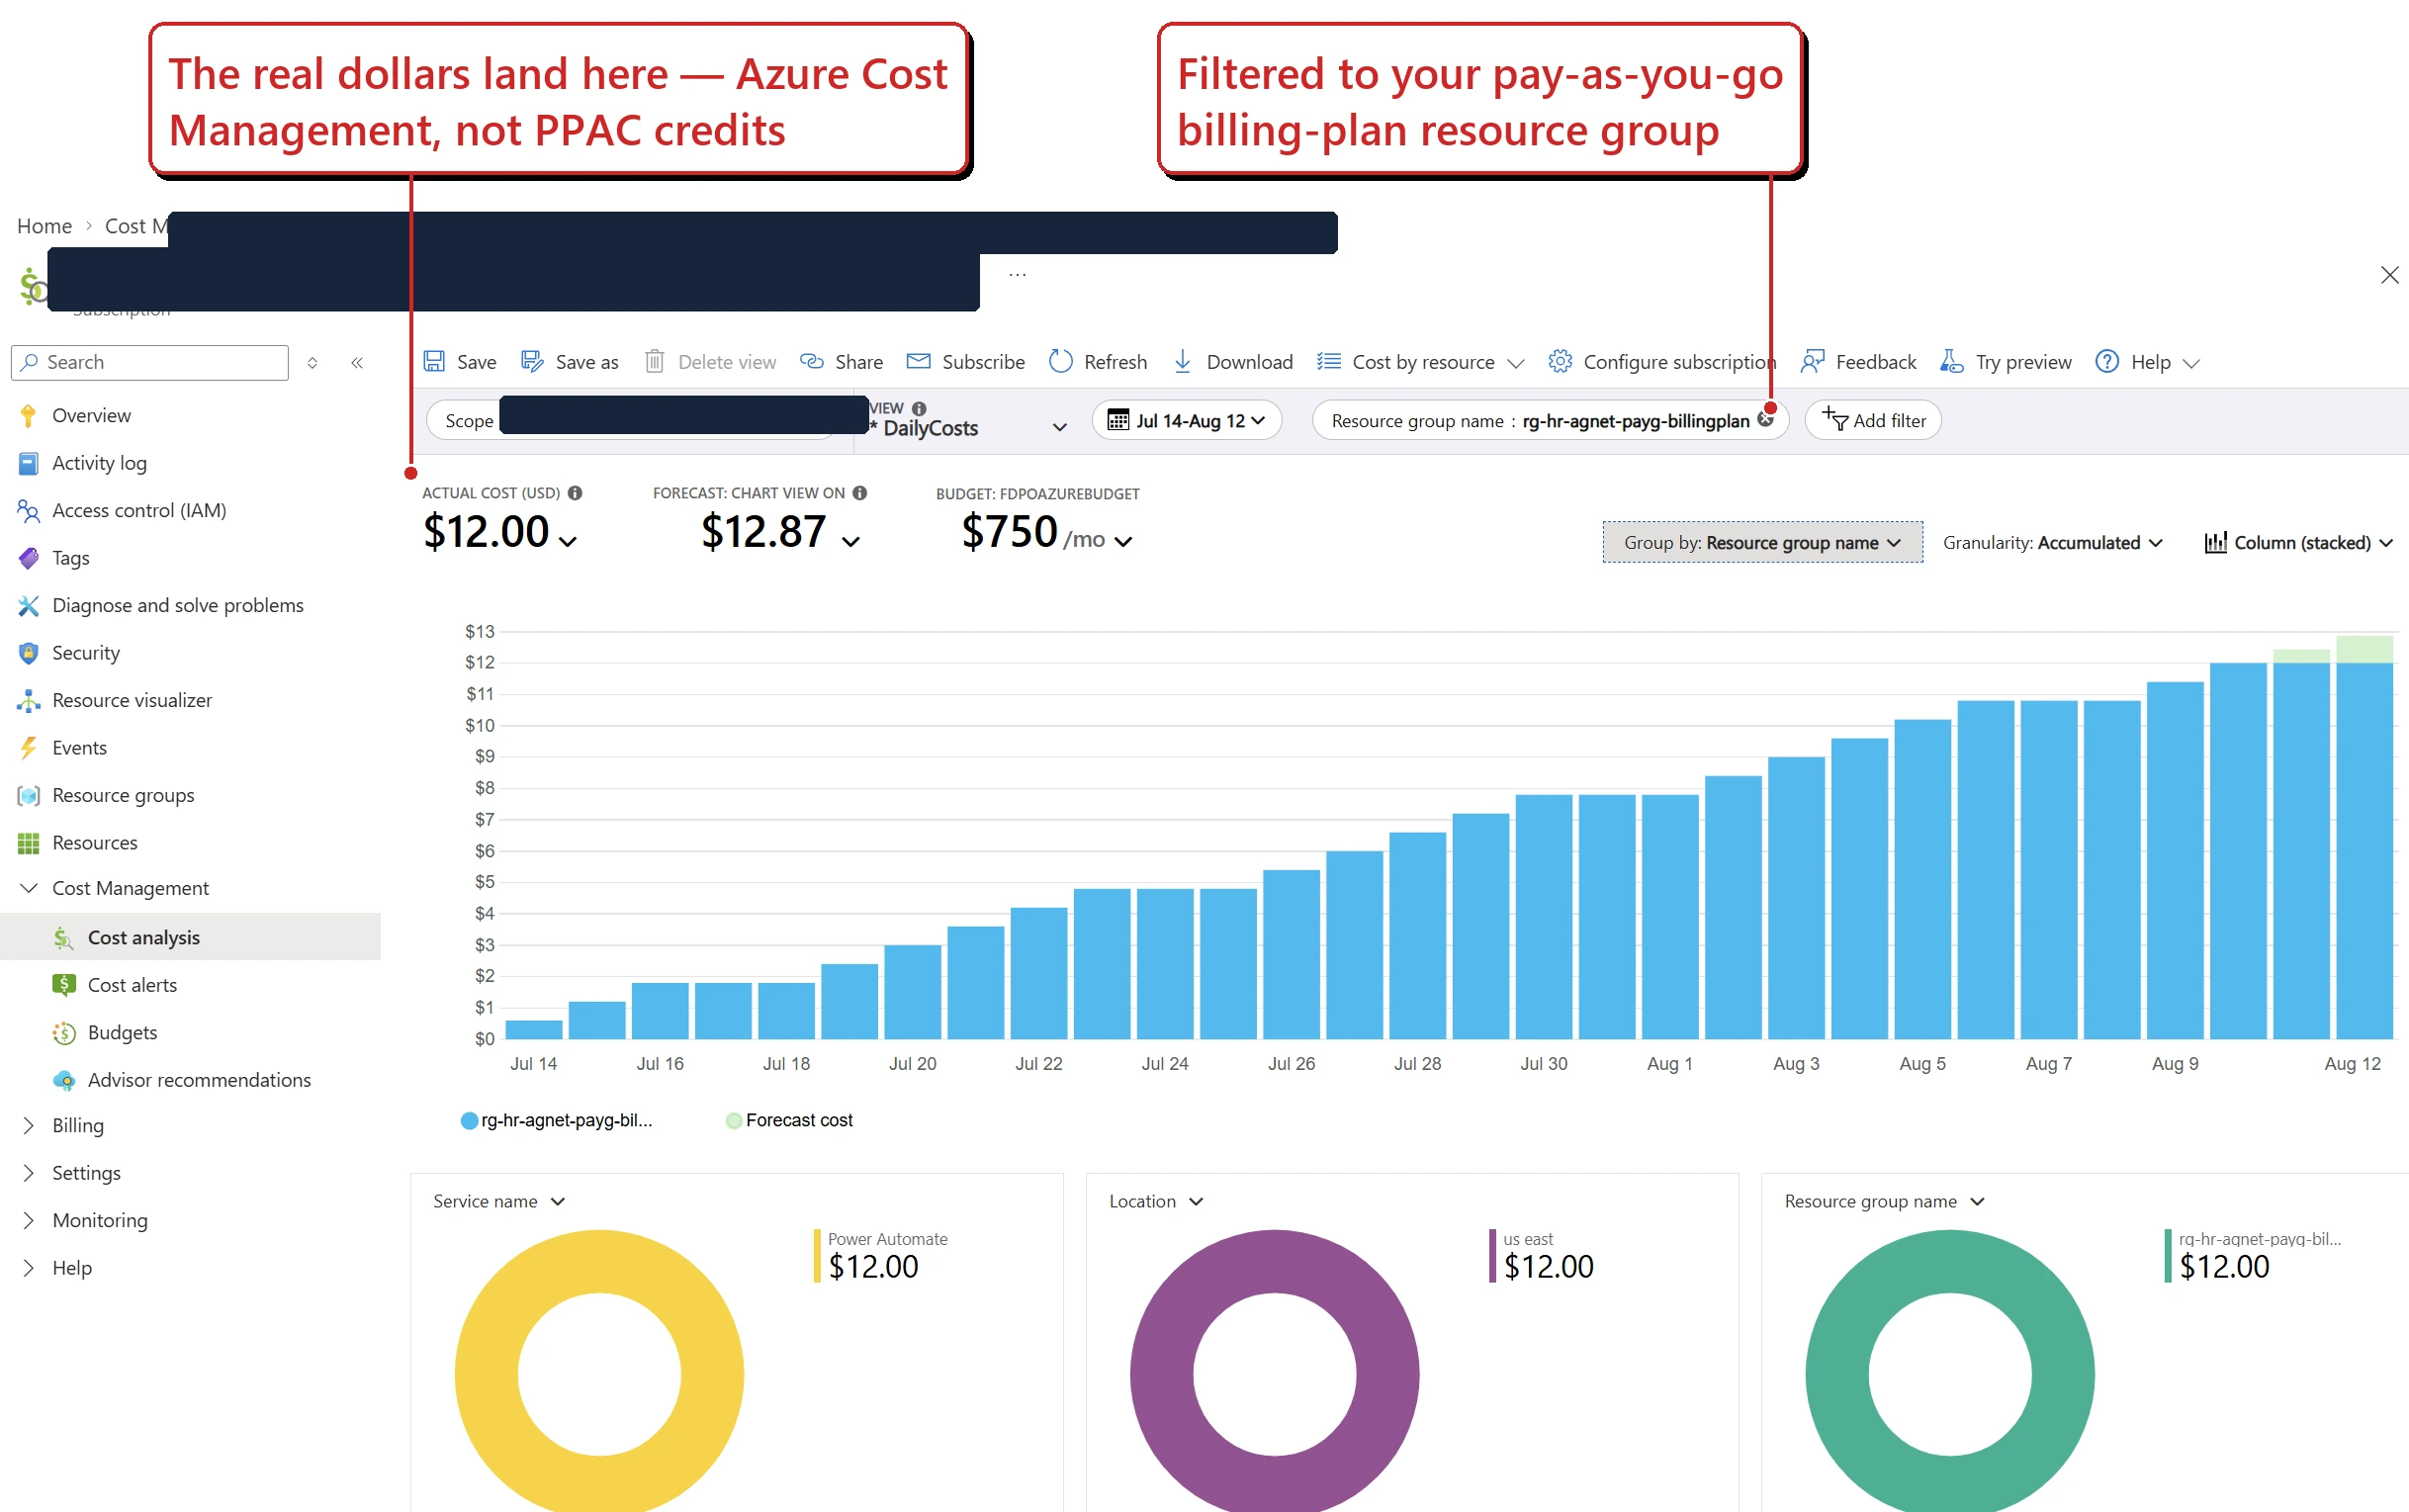Expand the Settings section
Image resolution: width=2409 pixels, height=1512 pixels.
(29, 1173)
